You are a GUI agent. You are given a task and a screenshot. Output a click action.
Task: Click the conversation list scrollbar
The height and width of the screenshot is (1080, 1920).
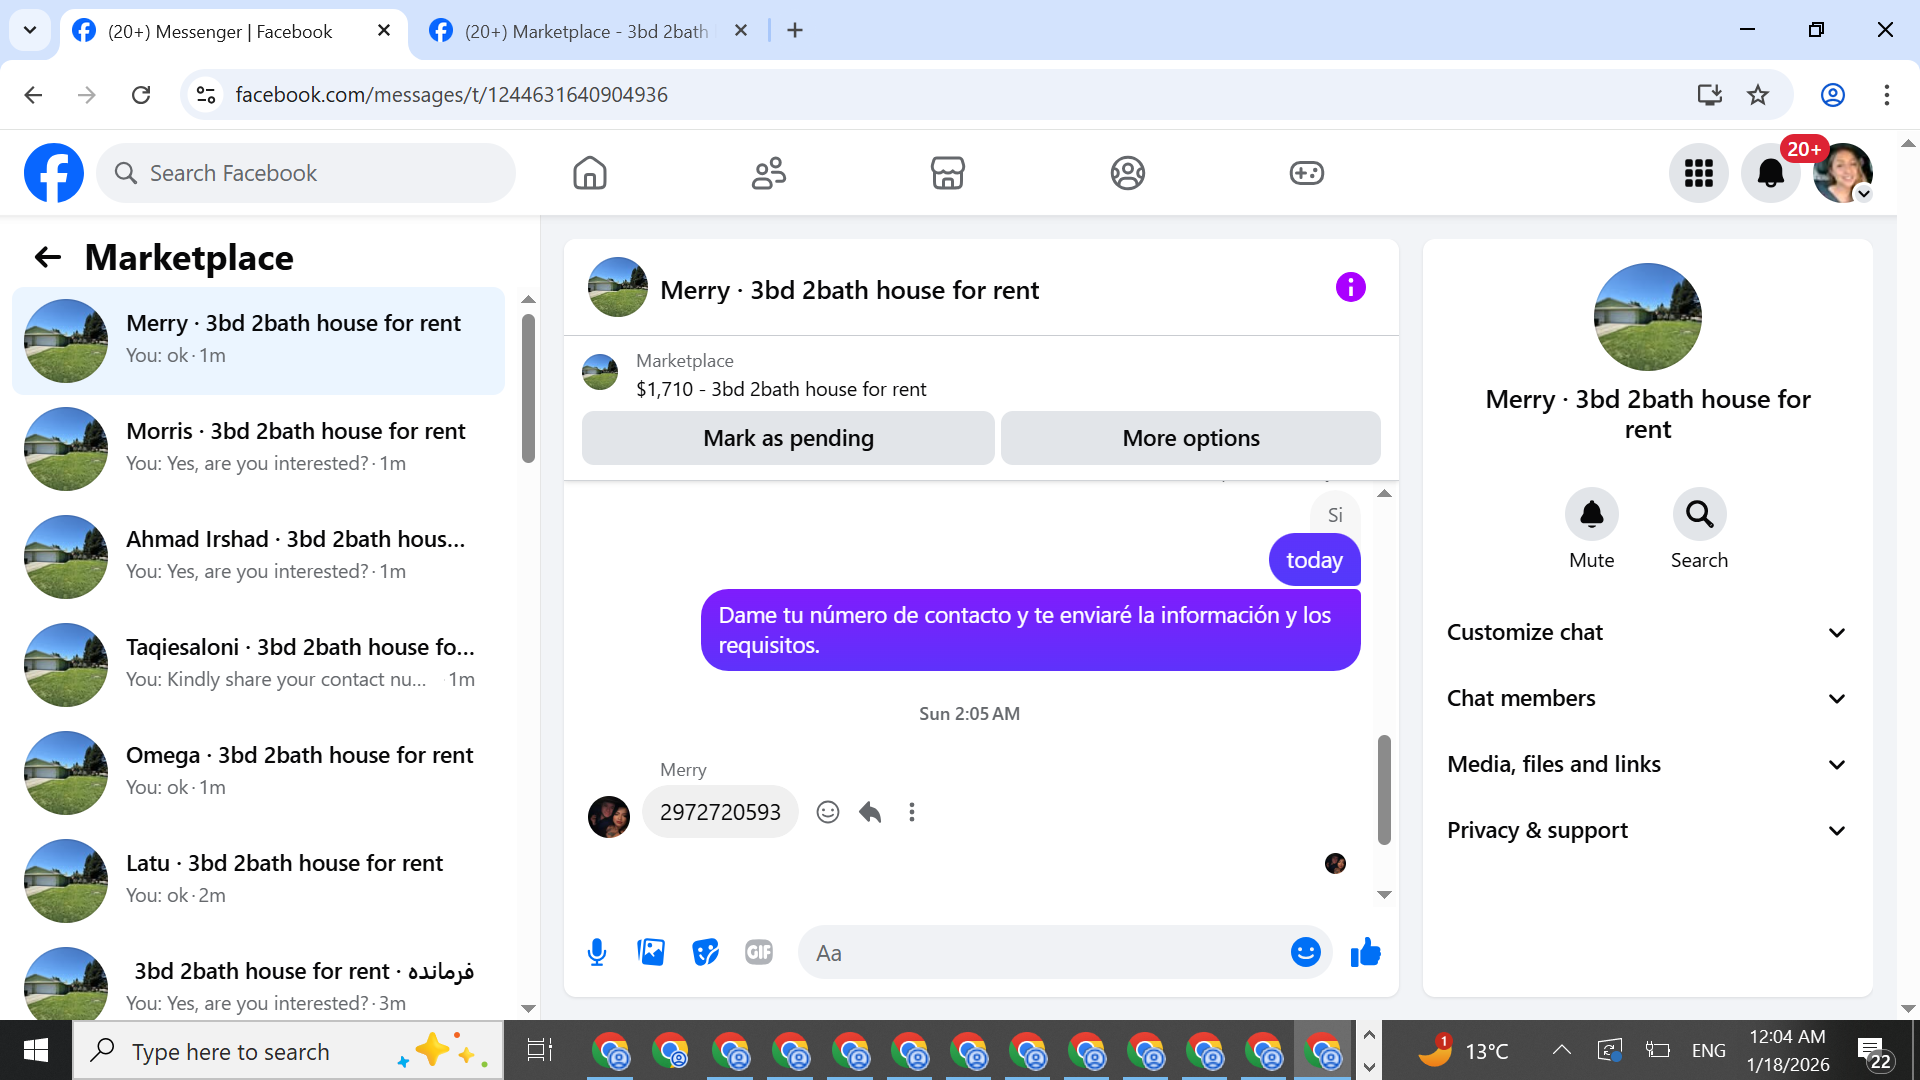[528, 389]
